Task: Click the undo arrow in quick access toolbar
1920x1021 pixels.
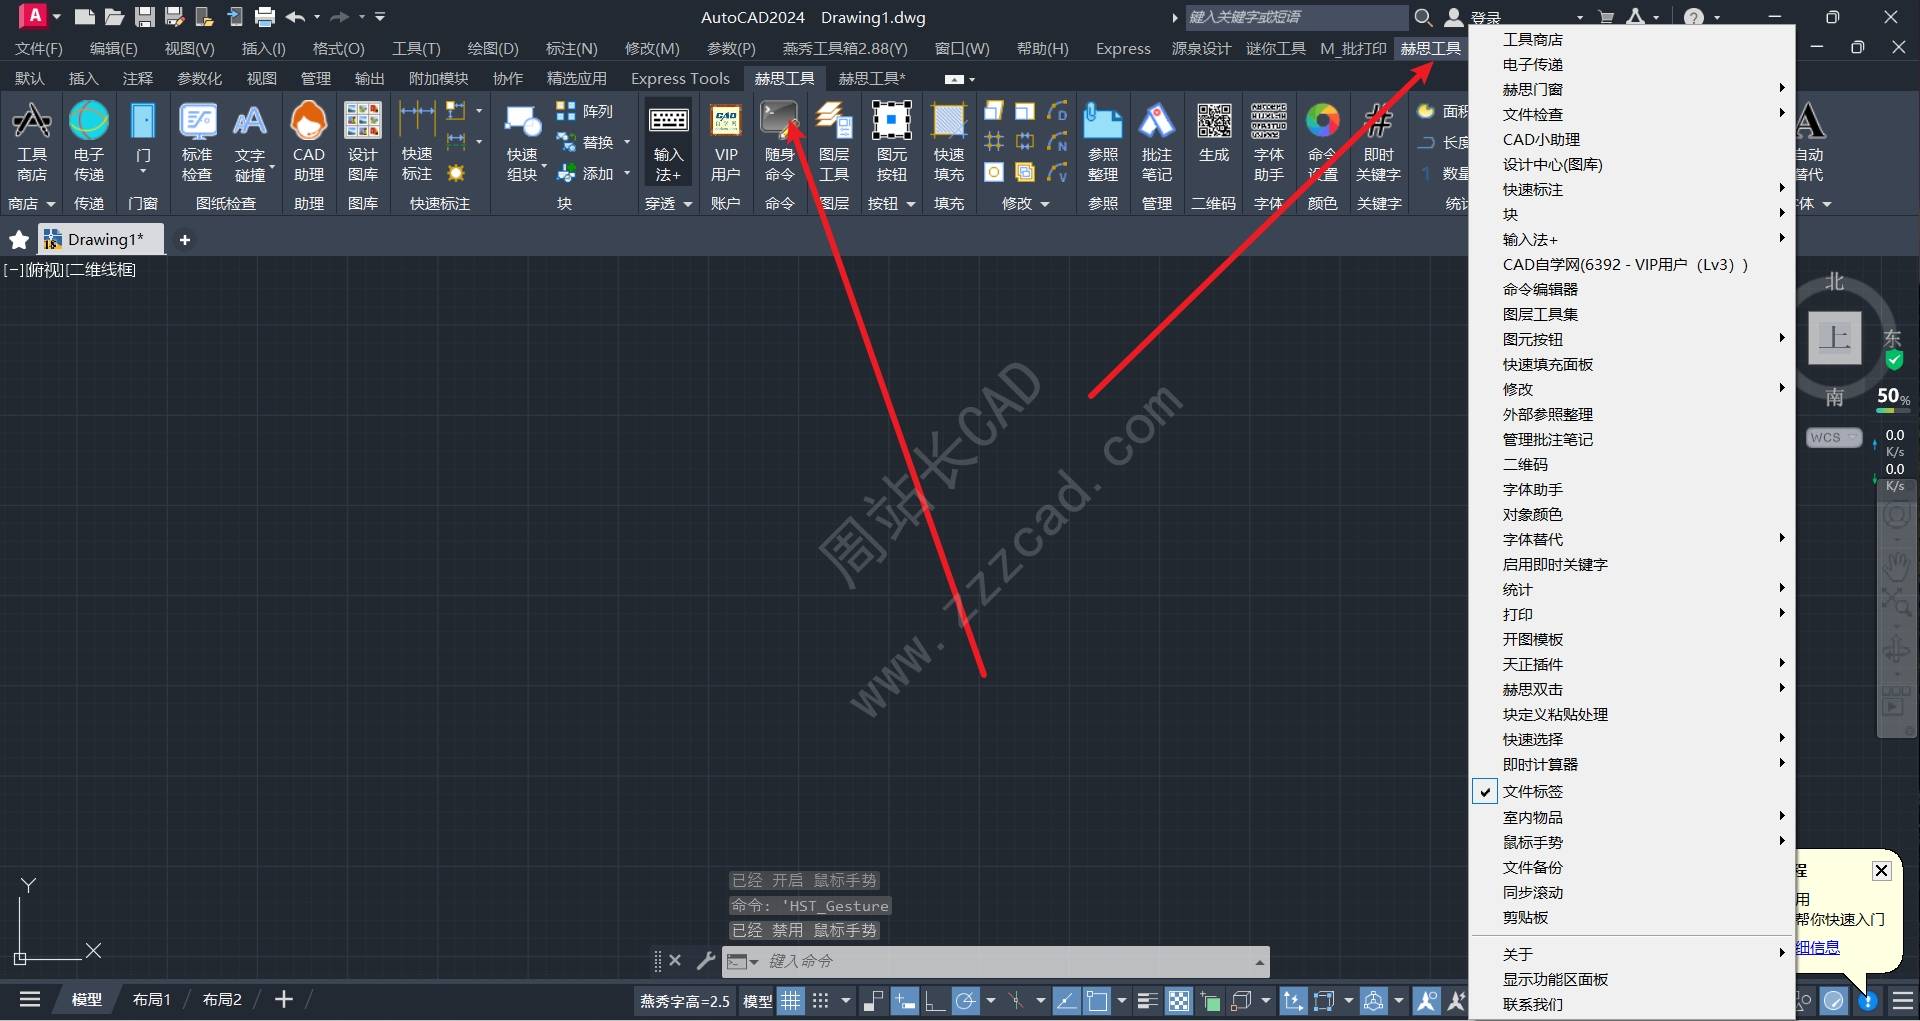Action: click(295, 17)
